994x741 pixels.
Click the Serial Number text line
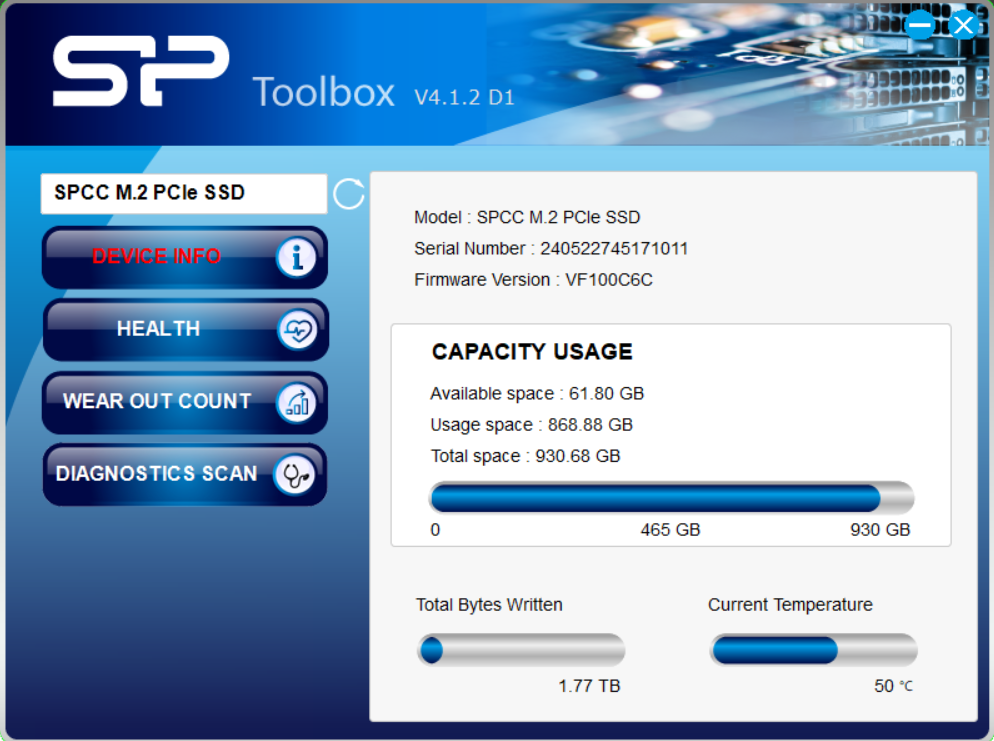pyautogui.click(x=551, y=249)
